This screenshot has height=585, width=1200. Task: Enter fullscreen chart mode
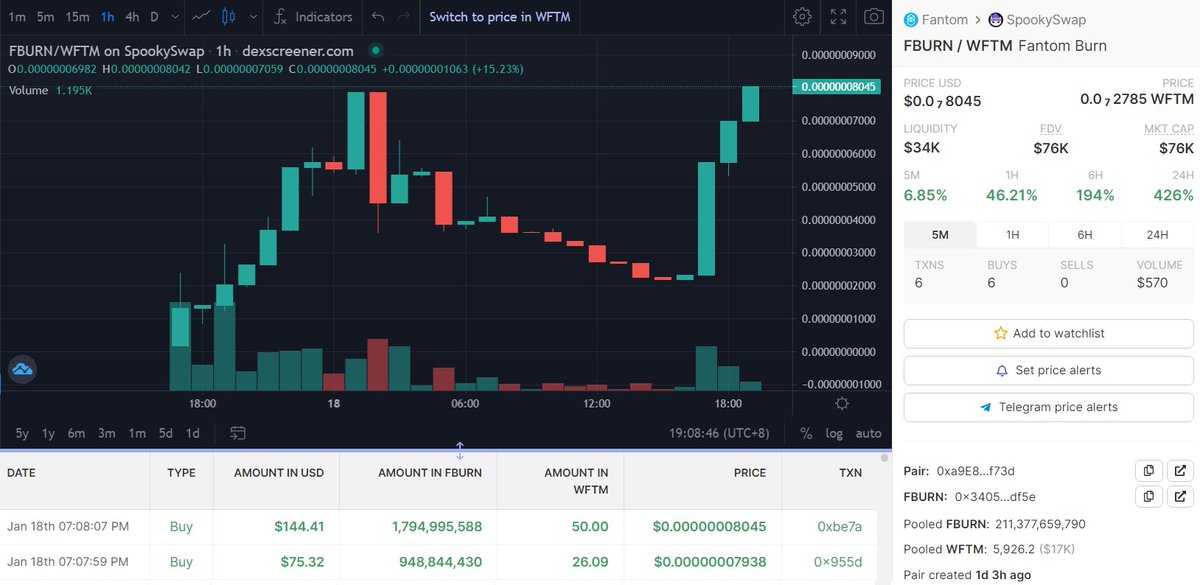click(839, 17)
